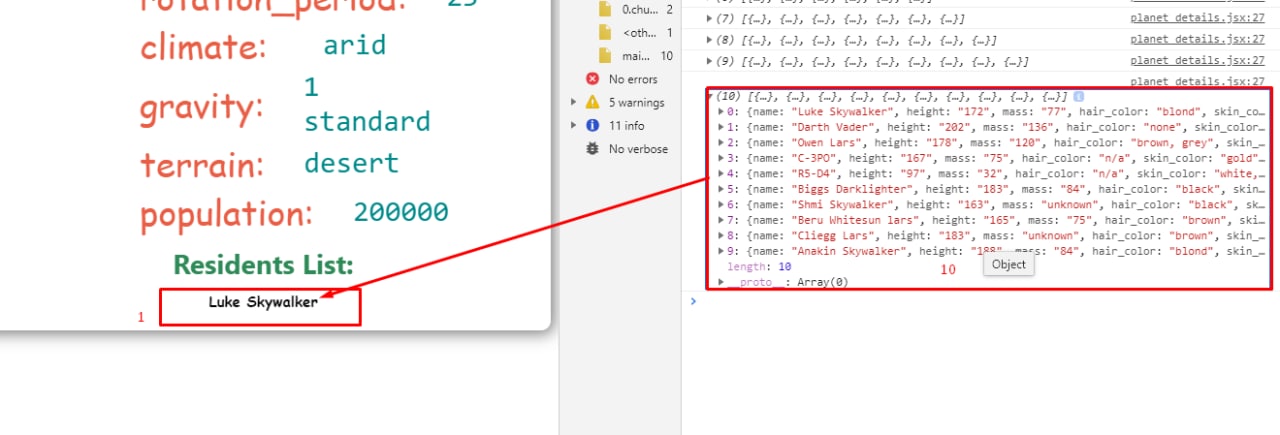The height and width of the screenshot is (435, 1280).
Task: Expand the (8) array log entry
Action: 710,40
